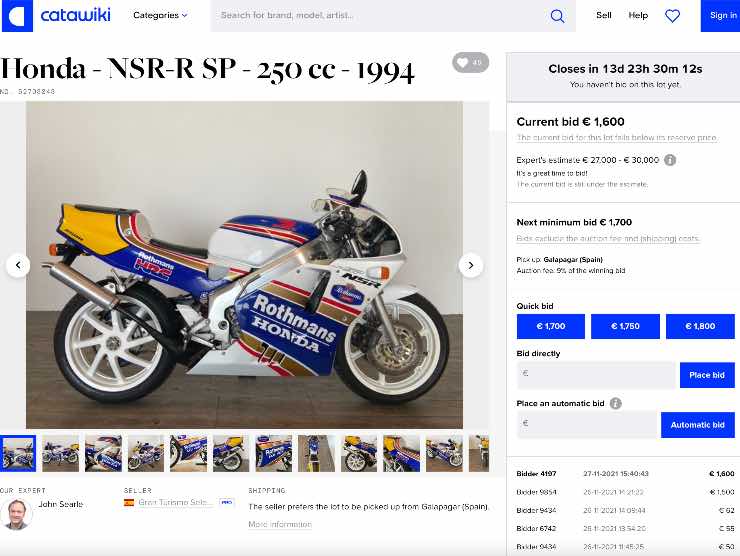The width and height of the screenshot is (740, 556).
Task: Show next photo with right arrow
Action: pyautogui.click(x=471, y=265)
